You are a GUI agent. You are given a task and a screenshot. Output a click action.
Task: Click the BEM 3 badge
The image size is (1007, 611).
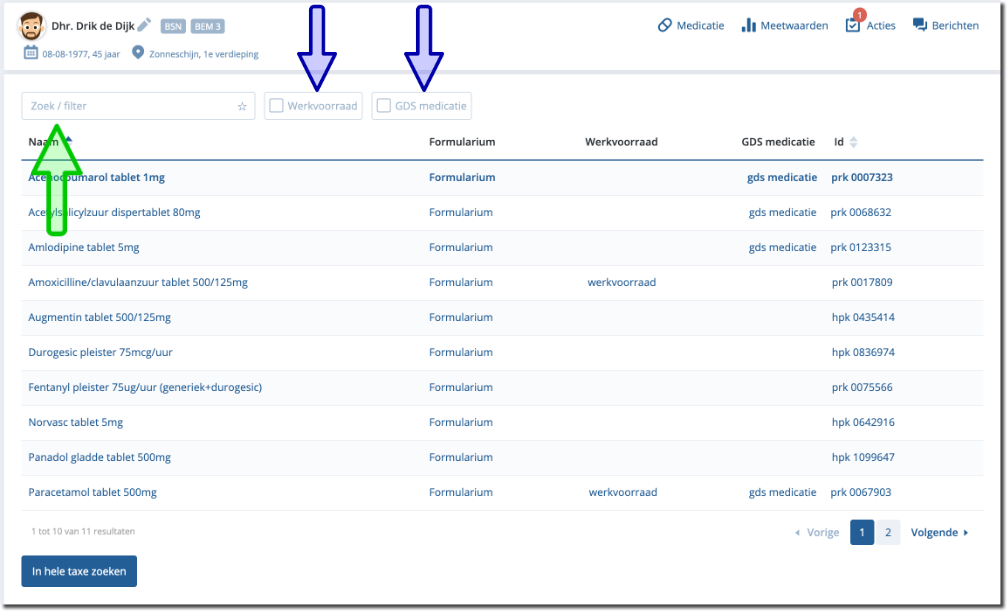tap(208, 26)
